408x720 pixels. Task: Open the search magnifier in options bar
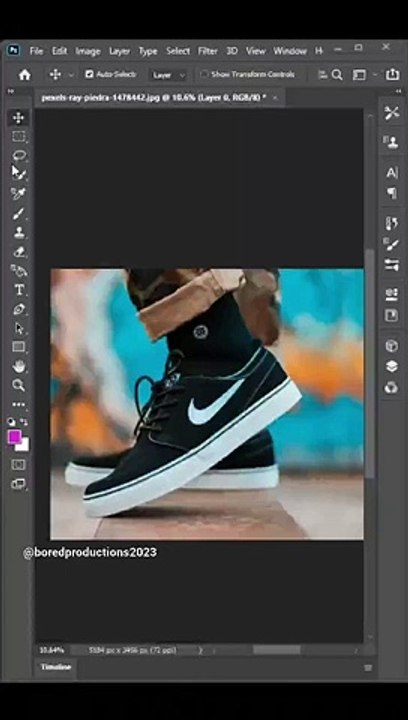(337, 75)
